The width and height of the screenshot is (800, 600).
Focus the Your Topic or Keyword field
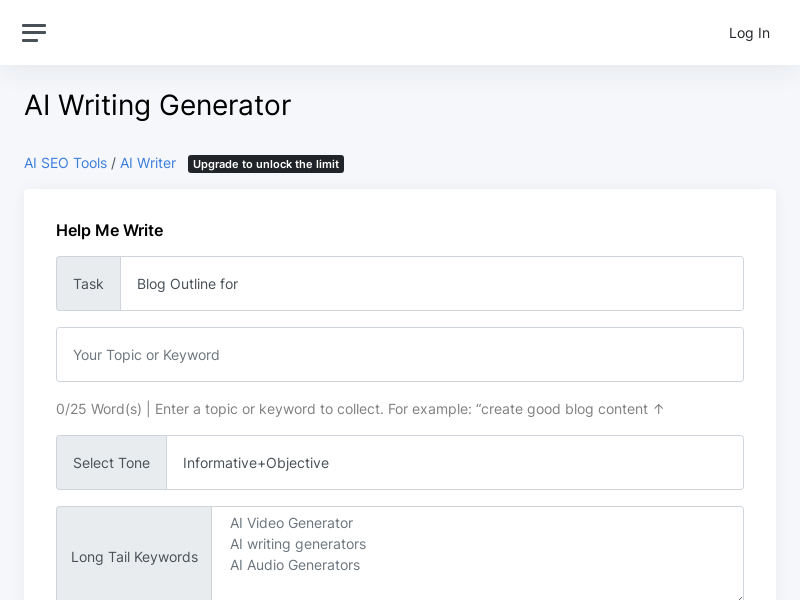click(x=400, y=355)
